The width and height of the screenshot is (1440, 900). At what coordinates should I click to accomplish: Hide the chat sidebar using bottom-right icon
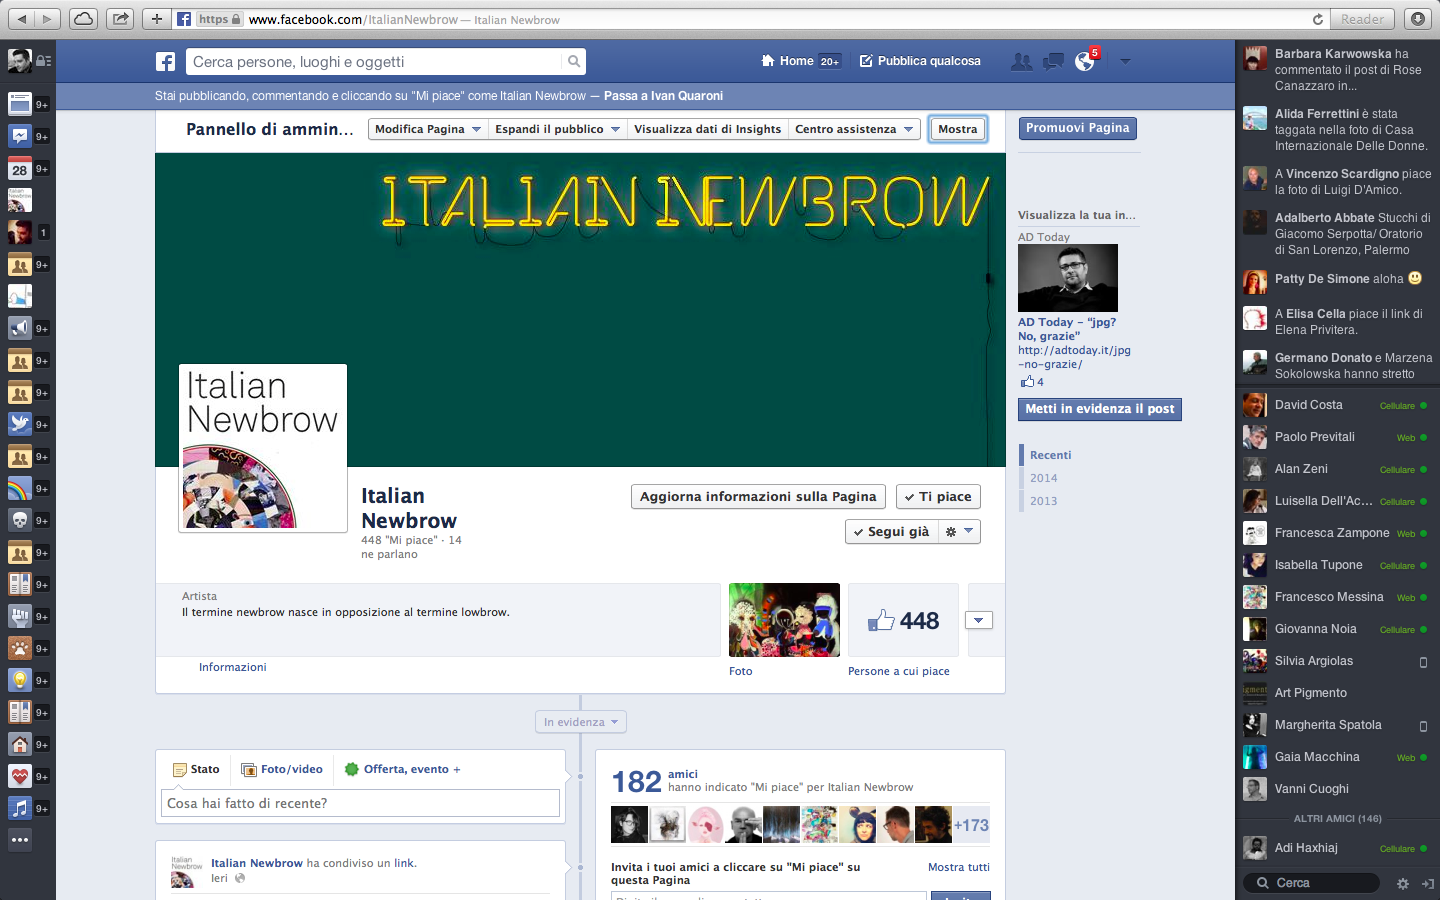tap(1427, 884)
